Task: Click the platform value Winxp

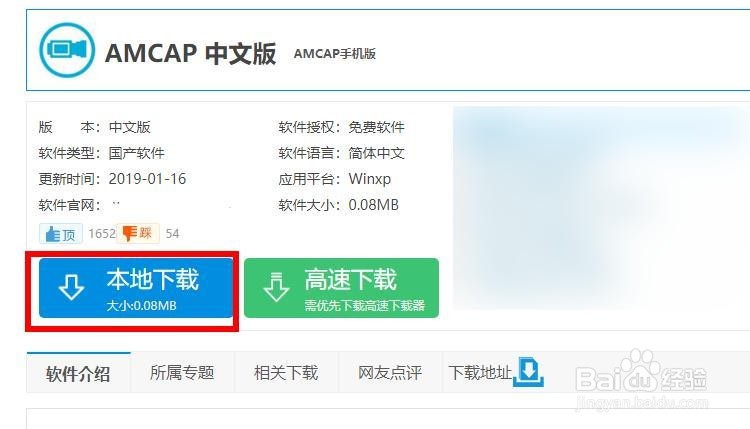Action: (370, 179)
